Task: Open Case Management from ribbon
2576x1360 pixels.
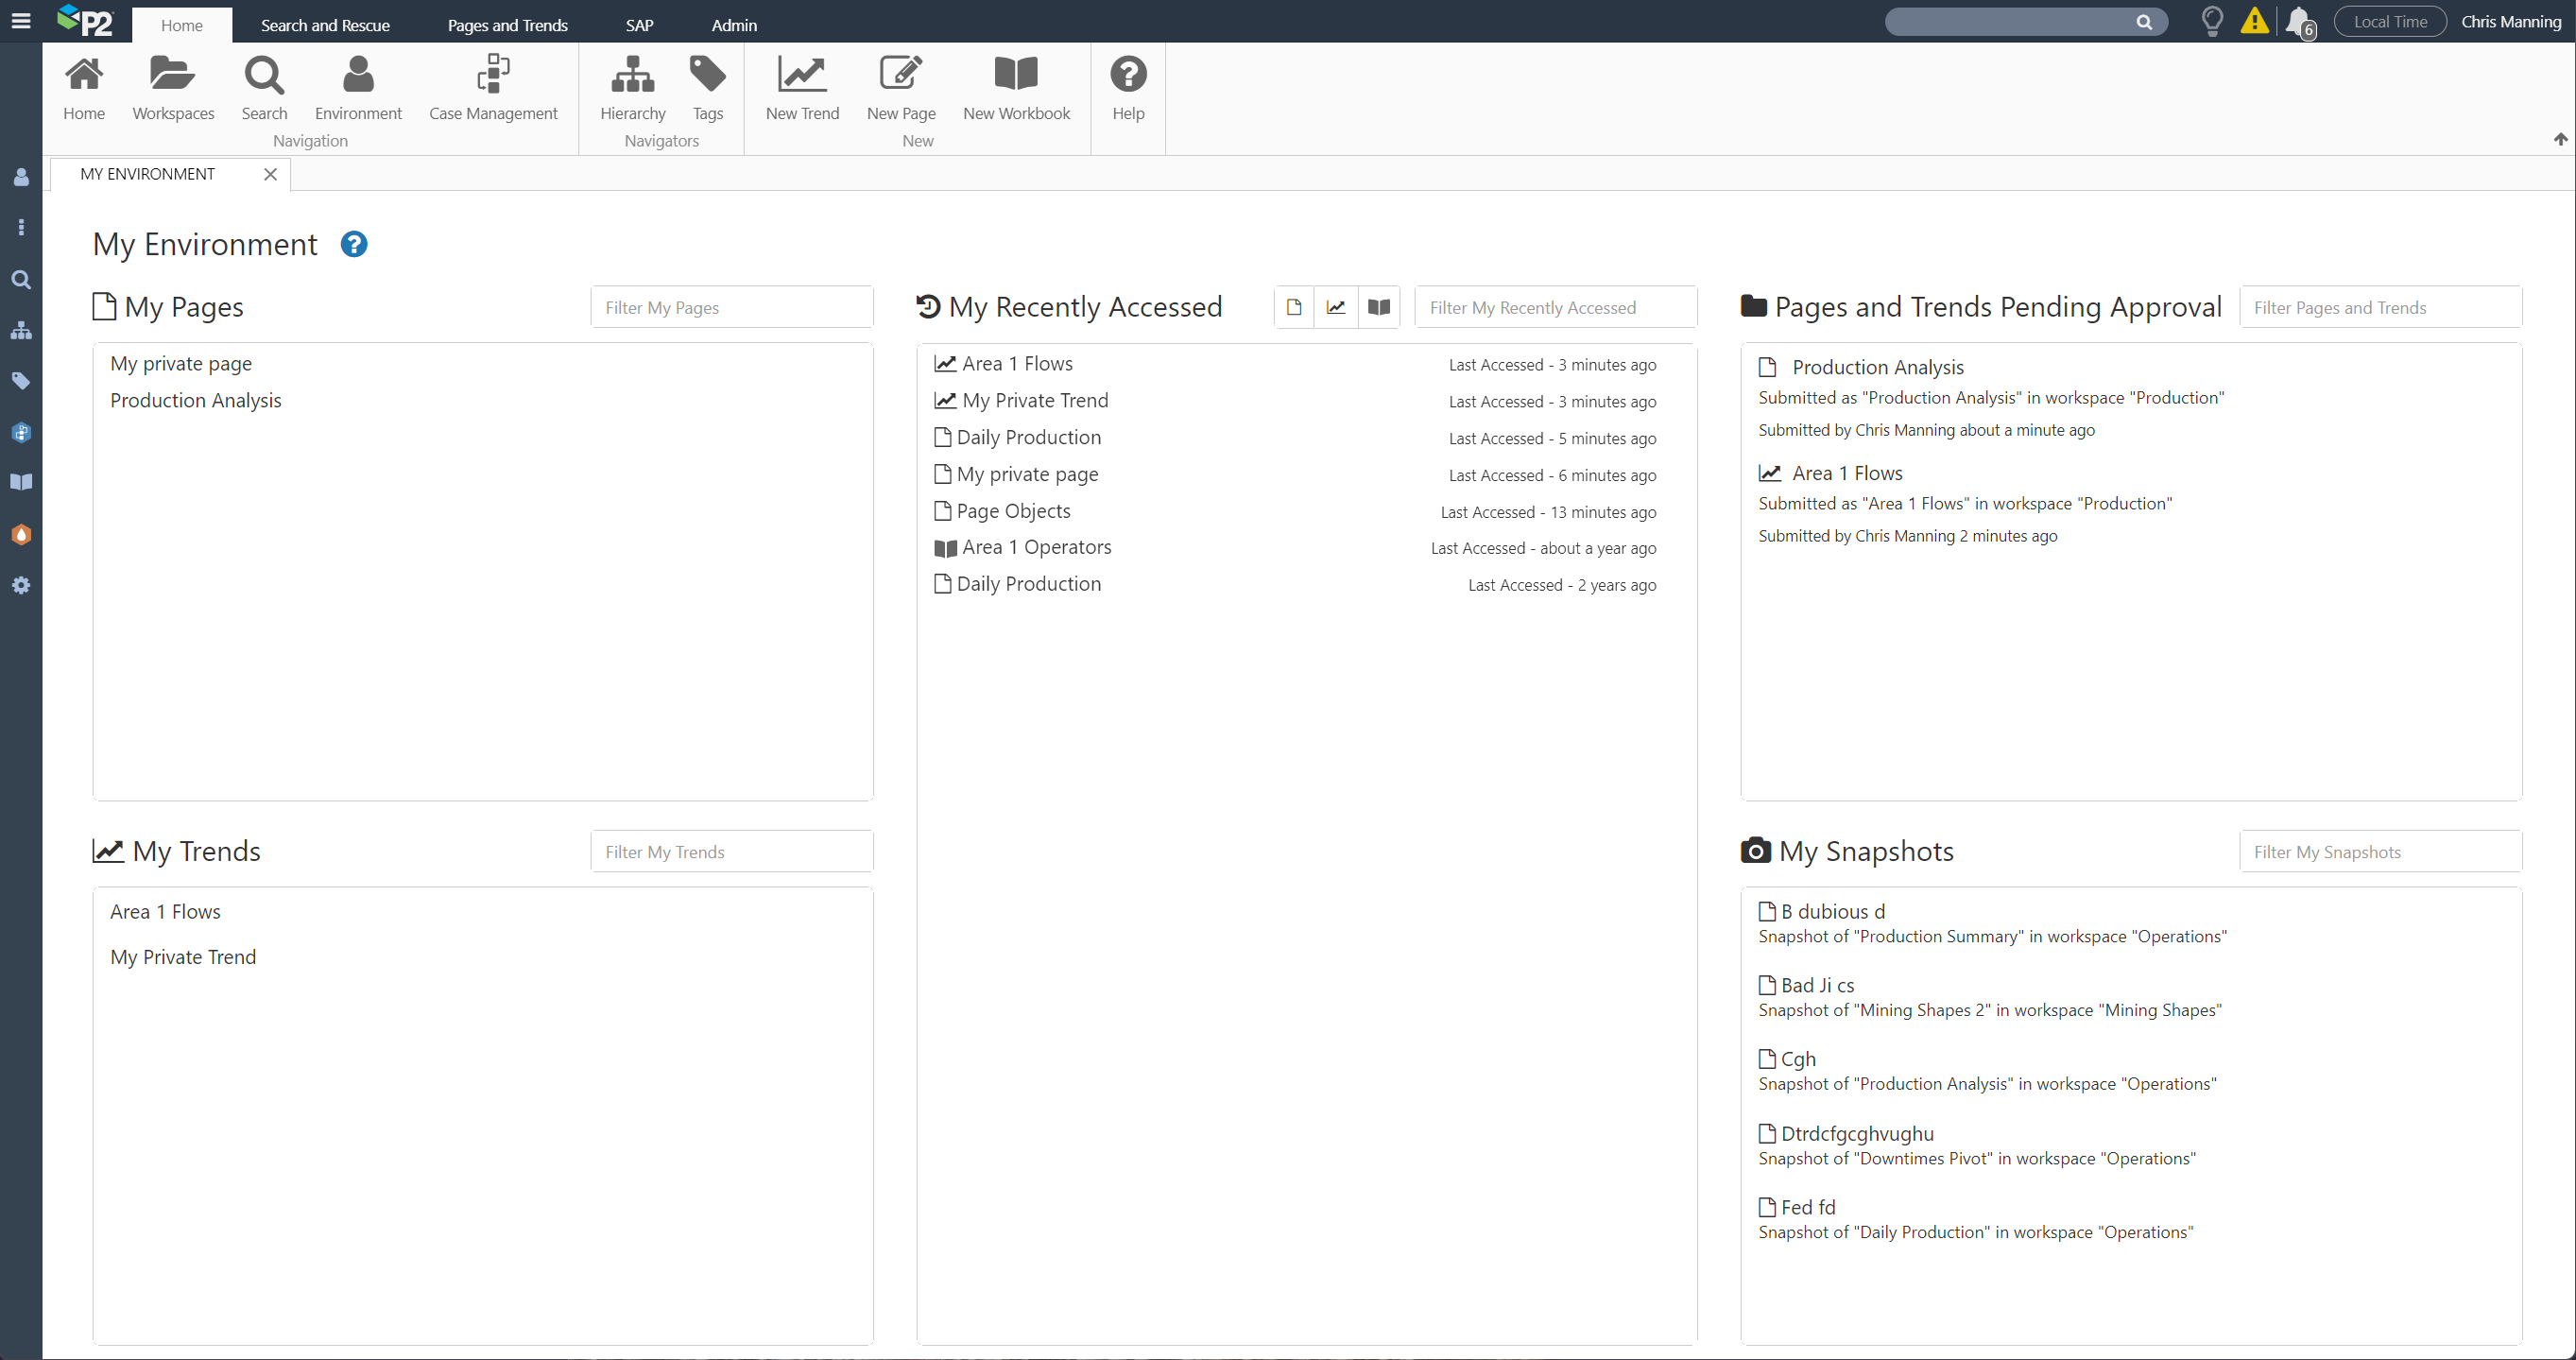Action: coord(492,88)
